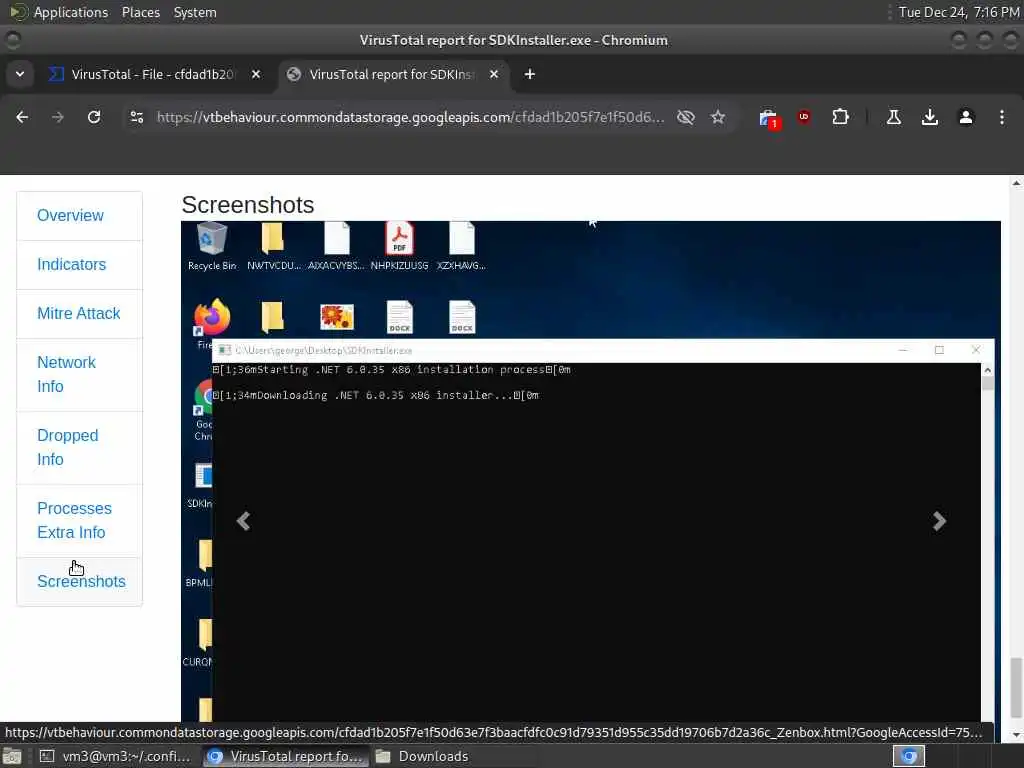Open the Network Info section

point(66,374)
